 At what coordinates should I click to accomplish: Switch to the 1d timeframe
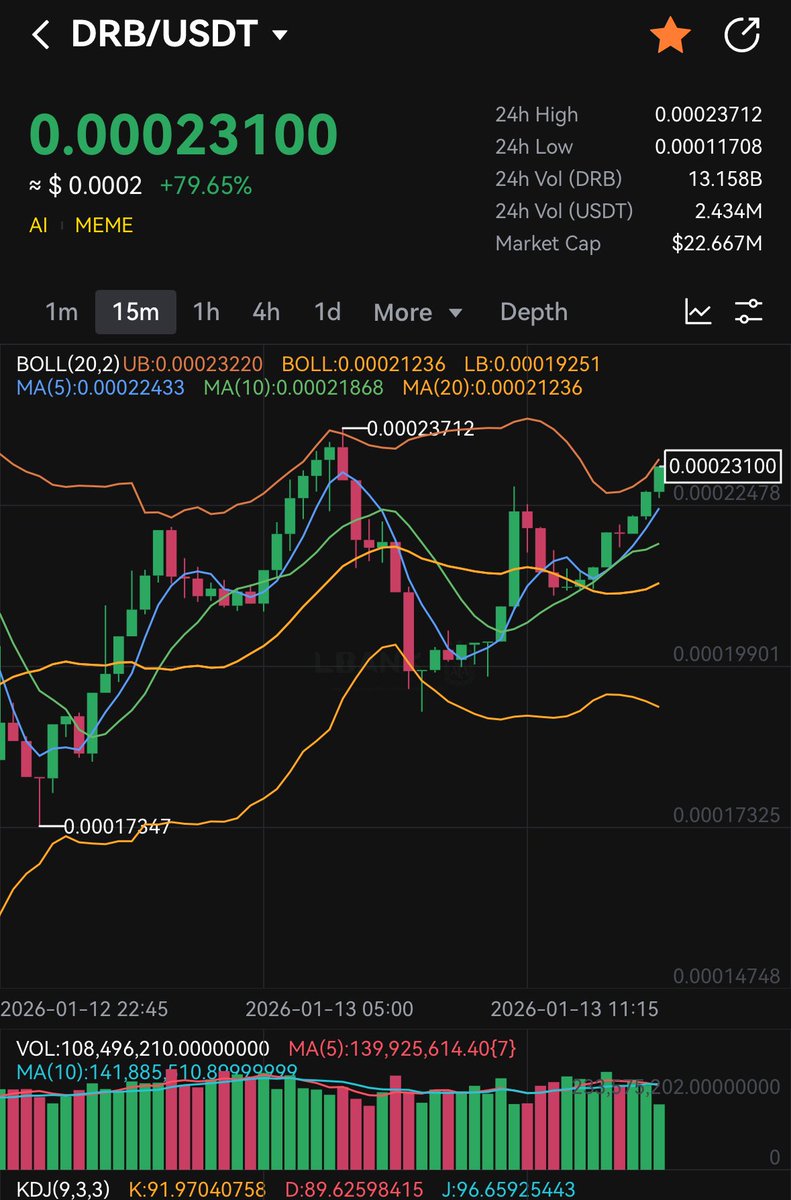point(328,312)
